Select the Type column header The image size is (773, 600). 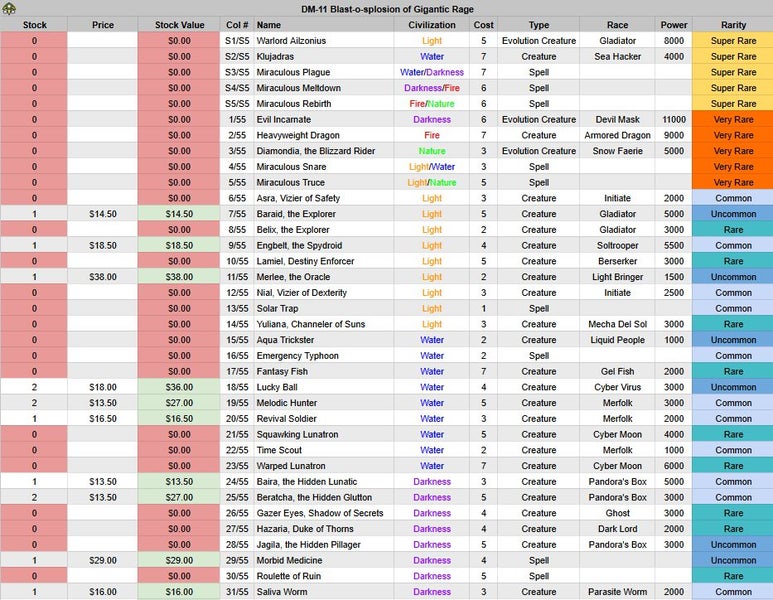pyautogui.click(x=539, y=25)
